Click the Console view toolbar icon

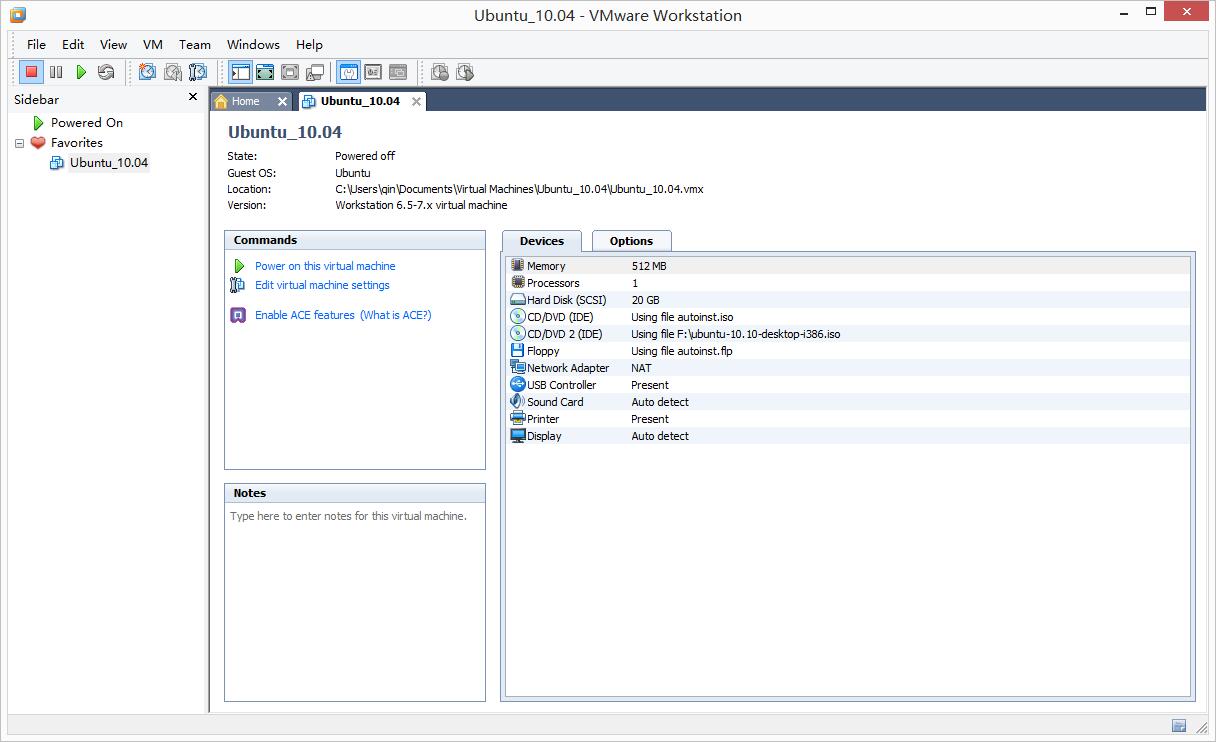pos(398,72)
